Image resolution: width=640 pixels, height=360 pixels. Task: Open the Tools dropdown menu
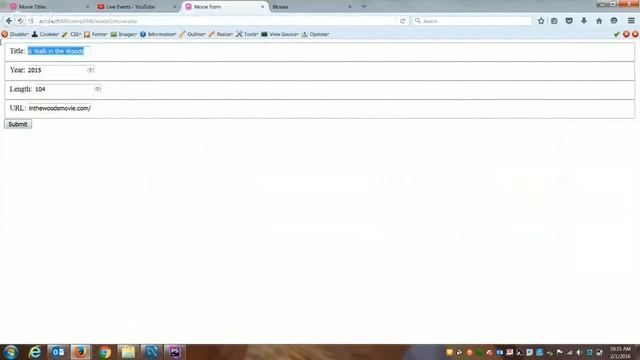[x=247, y=34]
